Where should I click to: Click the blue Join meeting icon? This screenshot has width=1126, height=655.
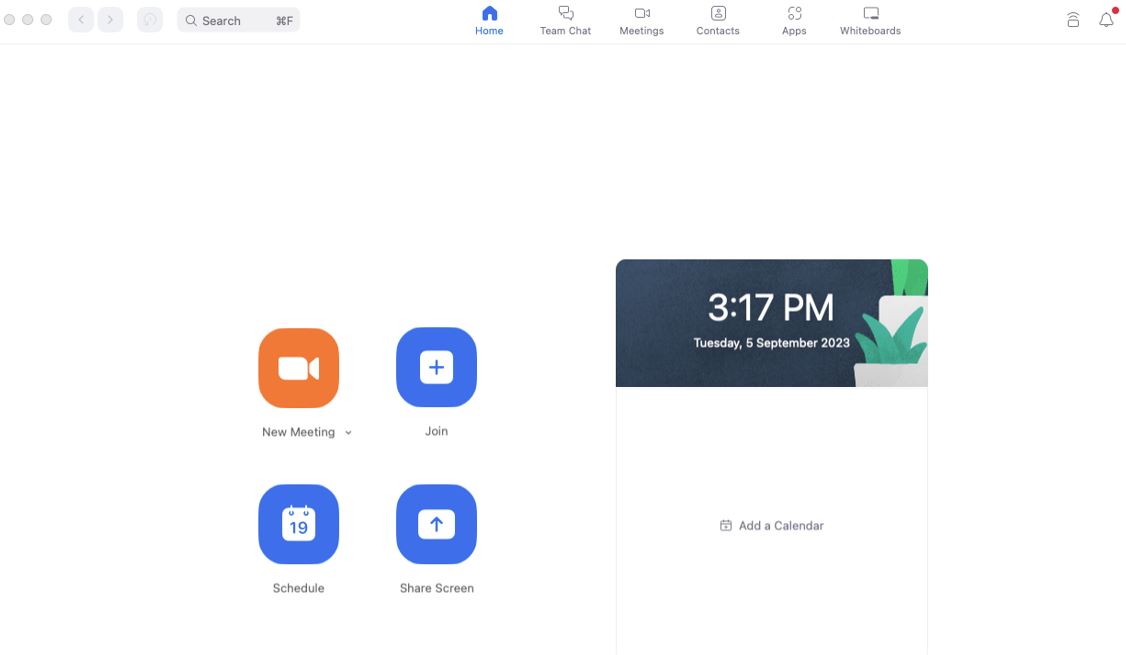tap(437, 367)
